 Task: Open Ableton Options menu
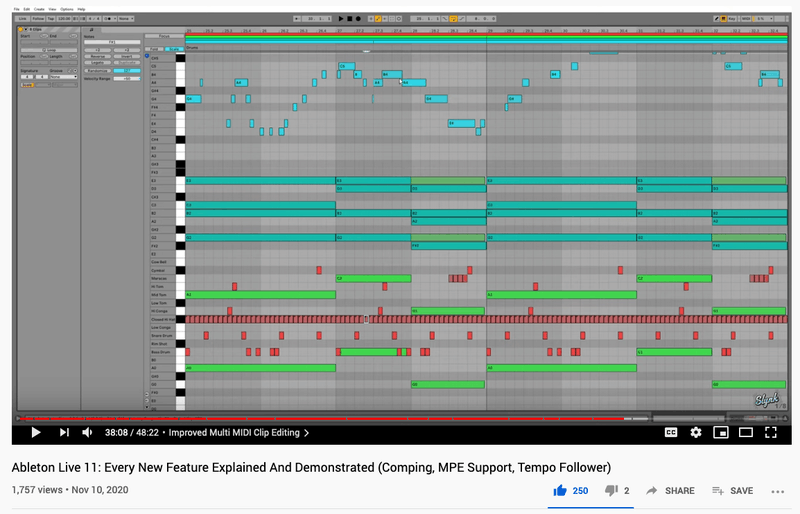click(67, 9)
